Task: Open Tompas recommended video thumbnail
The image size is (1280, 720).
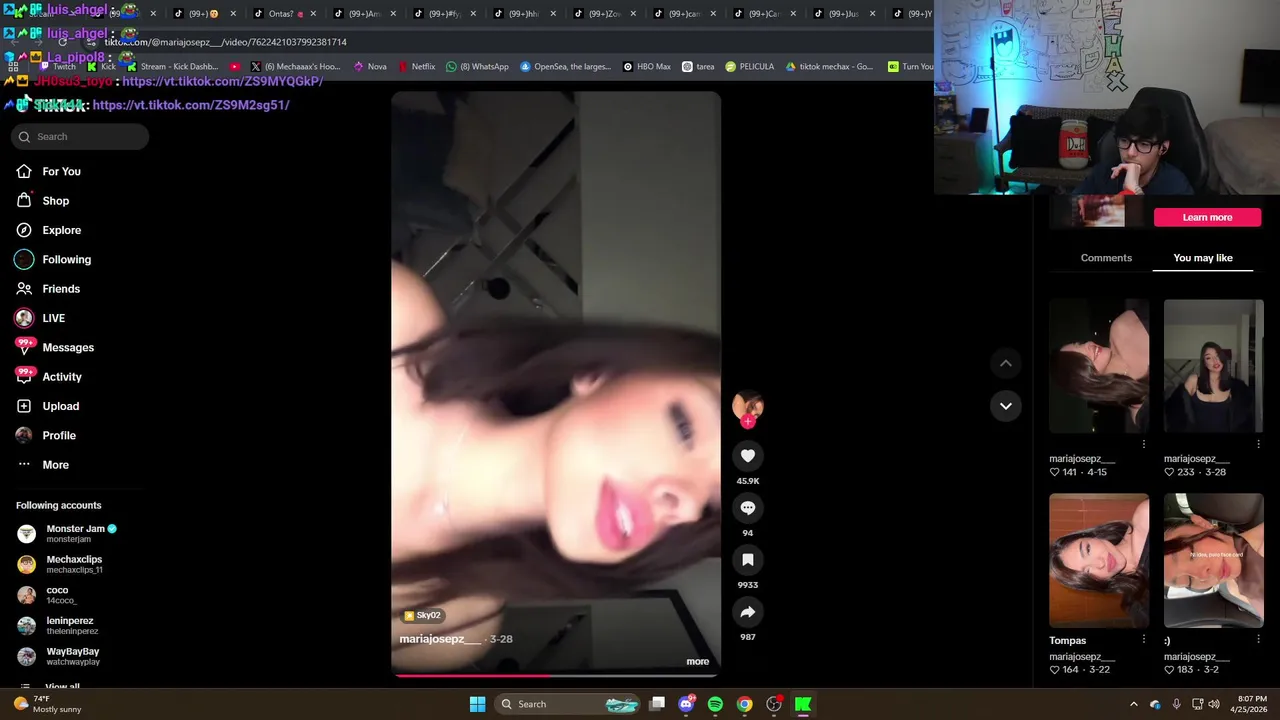Action: point(1099,560)
